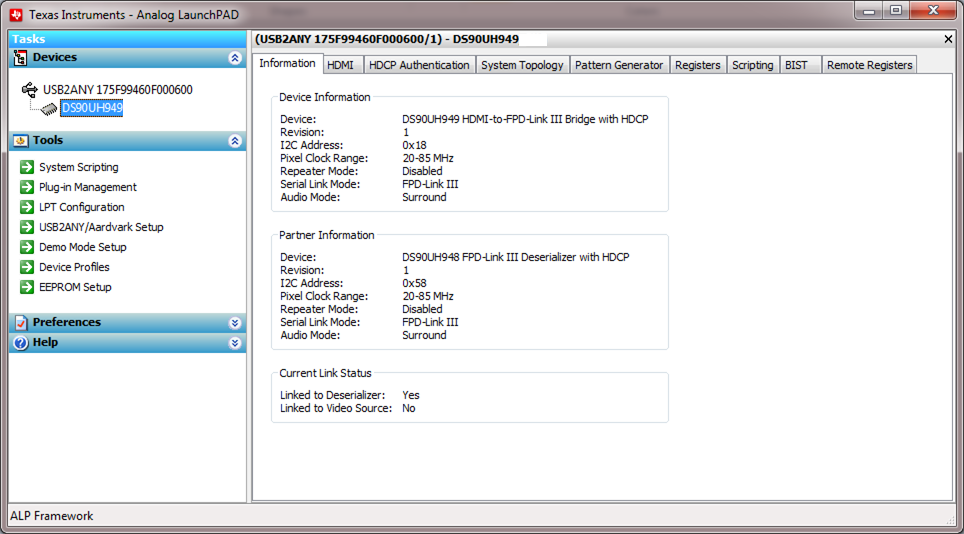Click the green arrow icon next to Plug-in Management

click(27, 187)
